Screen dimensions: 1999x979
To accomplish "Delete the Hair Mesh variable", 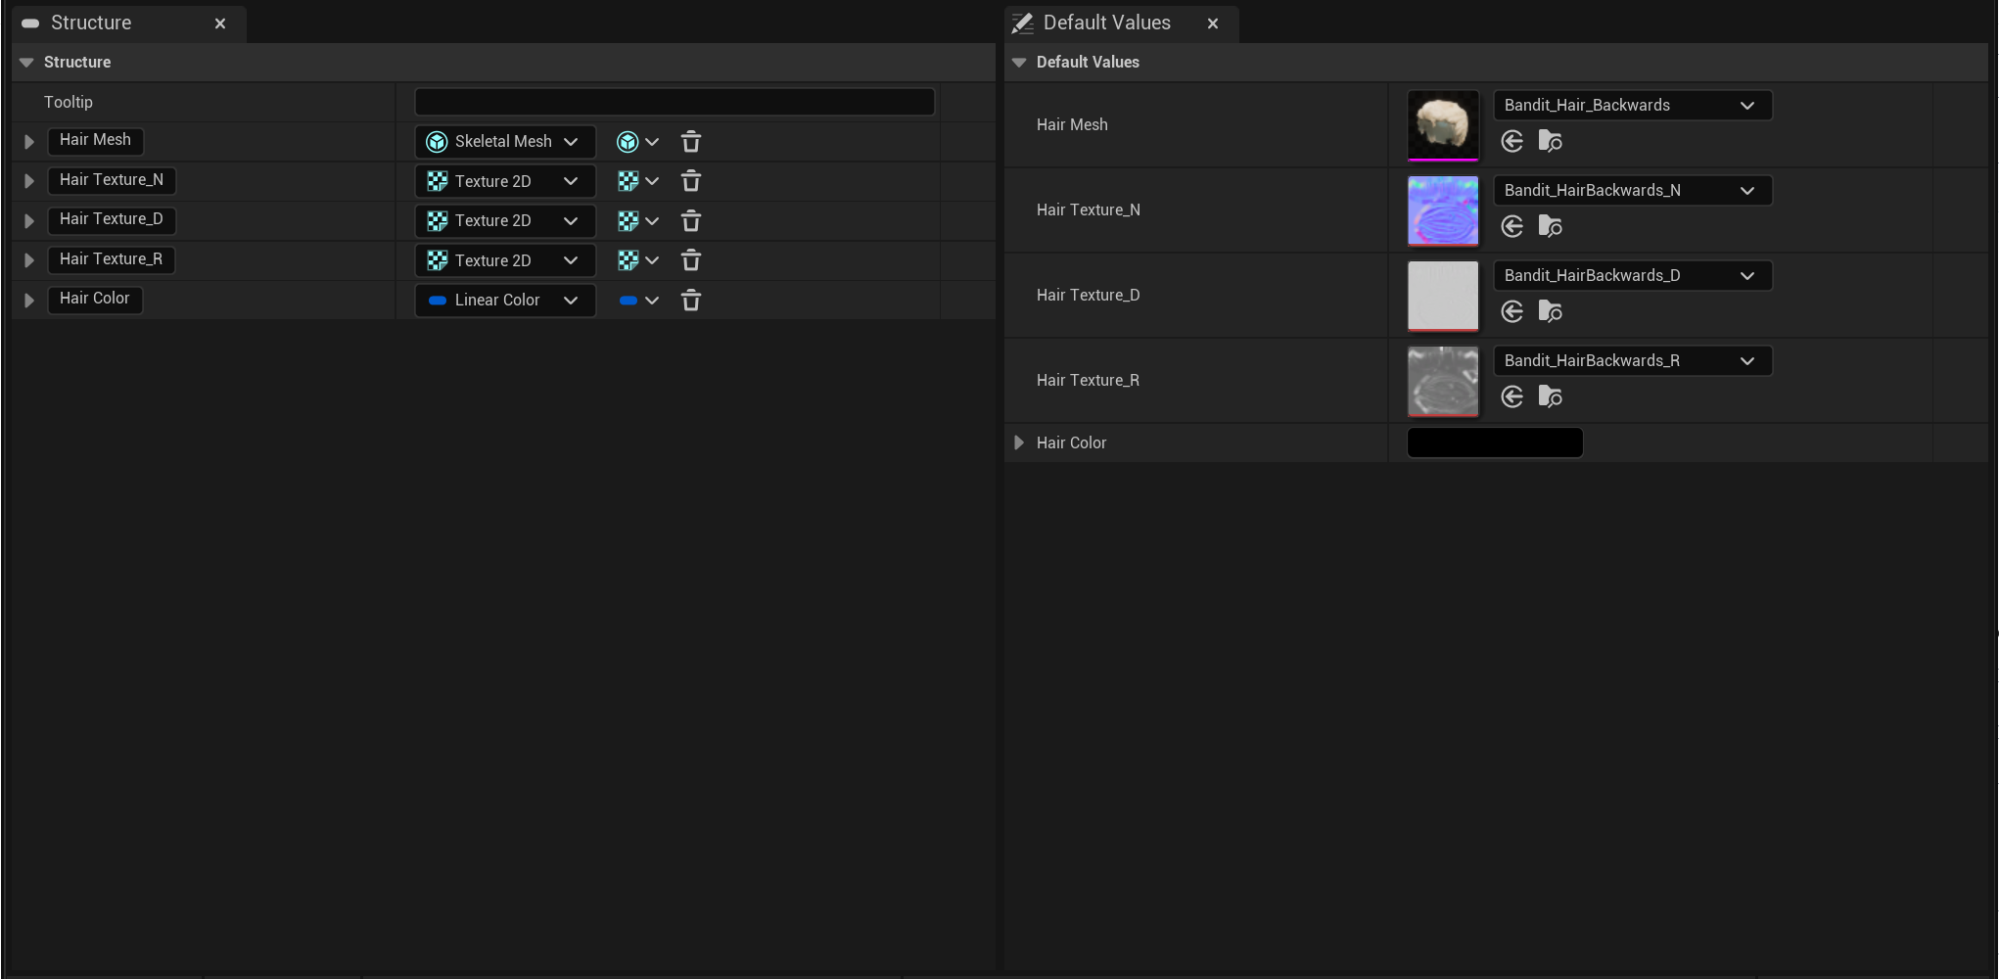I will [x=691, y=142].
